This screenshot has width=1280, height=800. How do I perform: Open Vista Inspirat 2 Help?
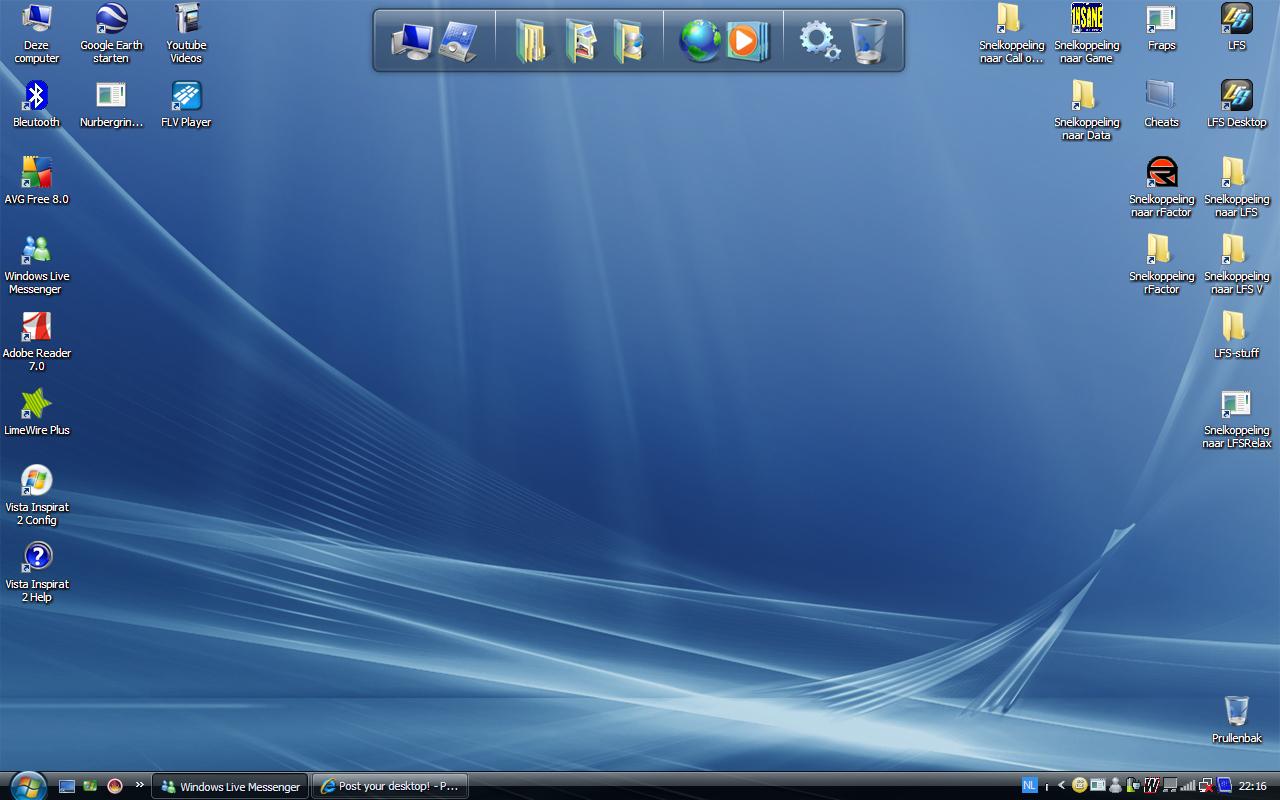point(37,573)
